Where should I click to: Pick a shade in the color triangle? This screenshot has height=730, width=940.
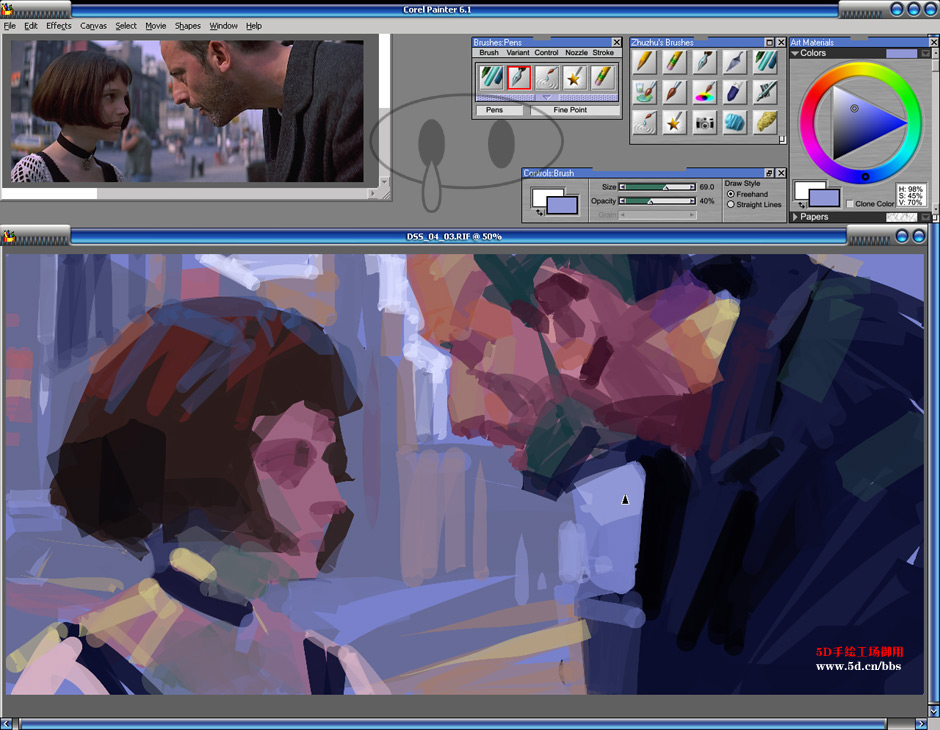(860, 123)
